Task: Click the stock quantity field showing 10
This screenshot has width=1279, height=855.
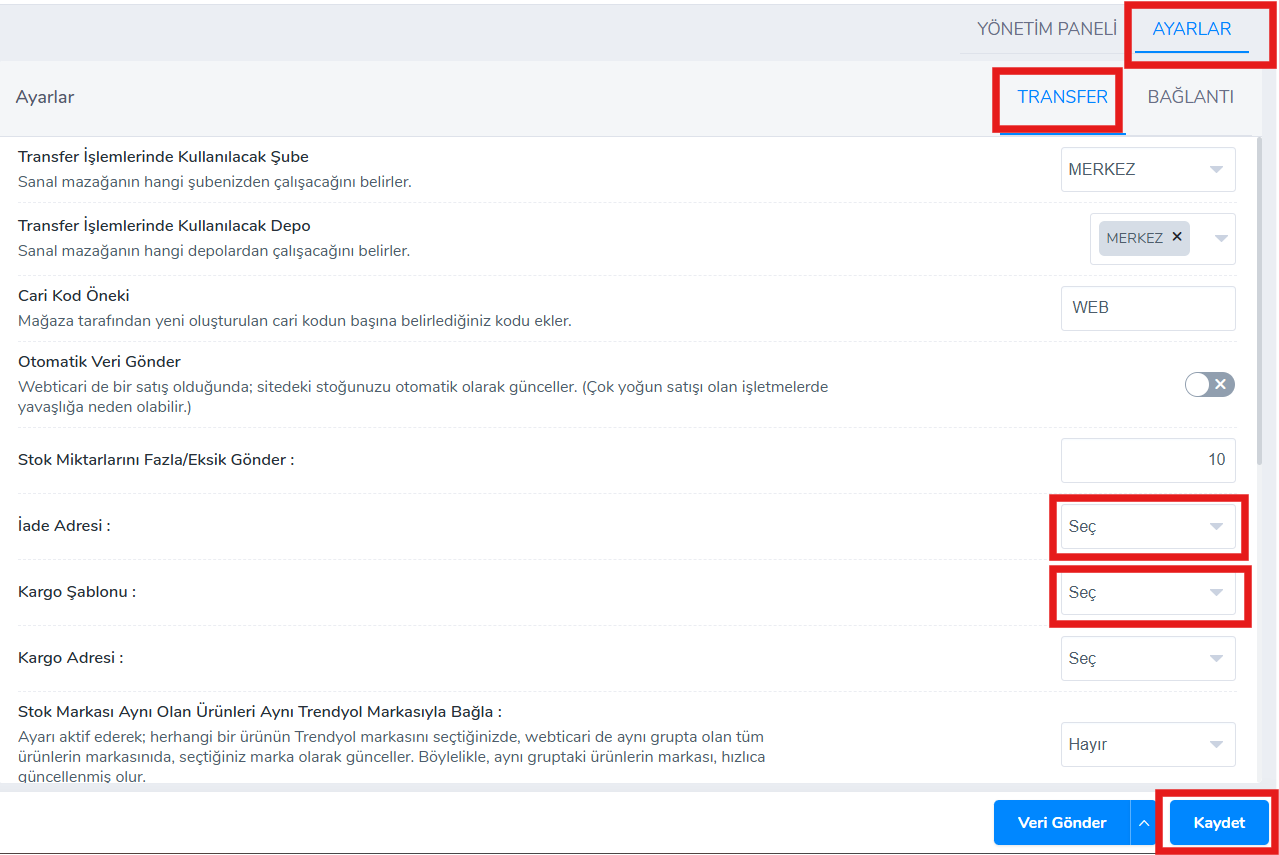Action: (x=1147, y=460)
